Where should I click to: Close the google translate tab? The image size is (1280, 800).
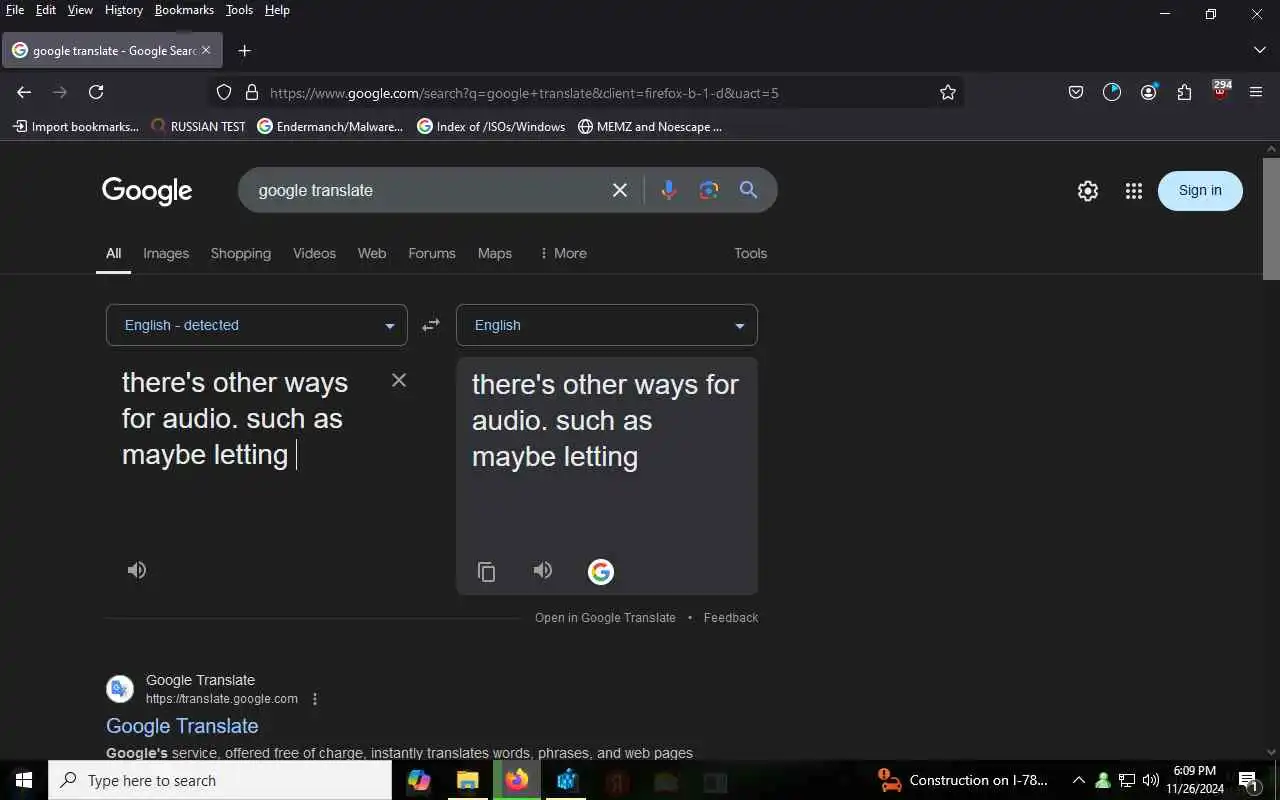tap(206, 50)
